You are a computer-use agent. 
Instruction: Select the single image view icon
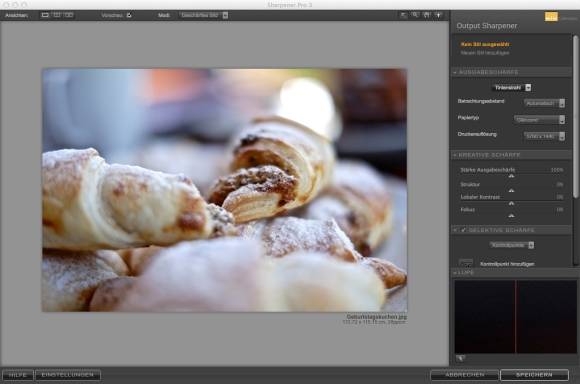click(45, 15)
